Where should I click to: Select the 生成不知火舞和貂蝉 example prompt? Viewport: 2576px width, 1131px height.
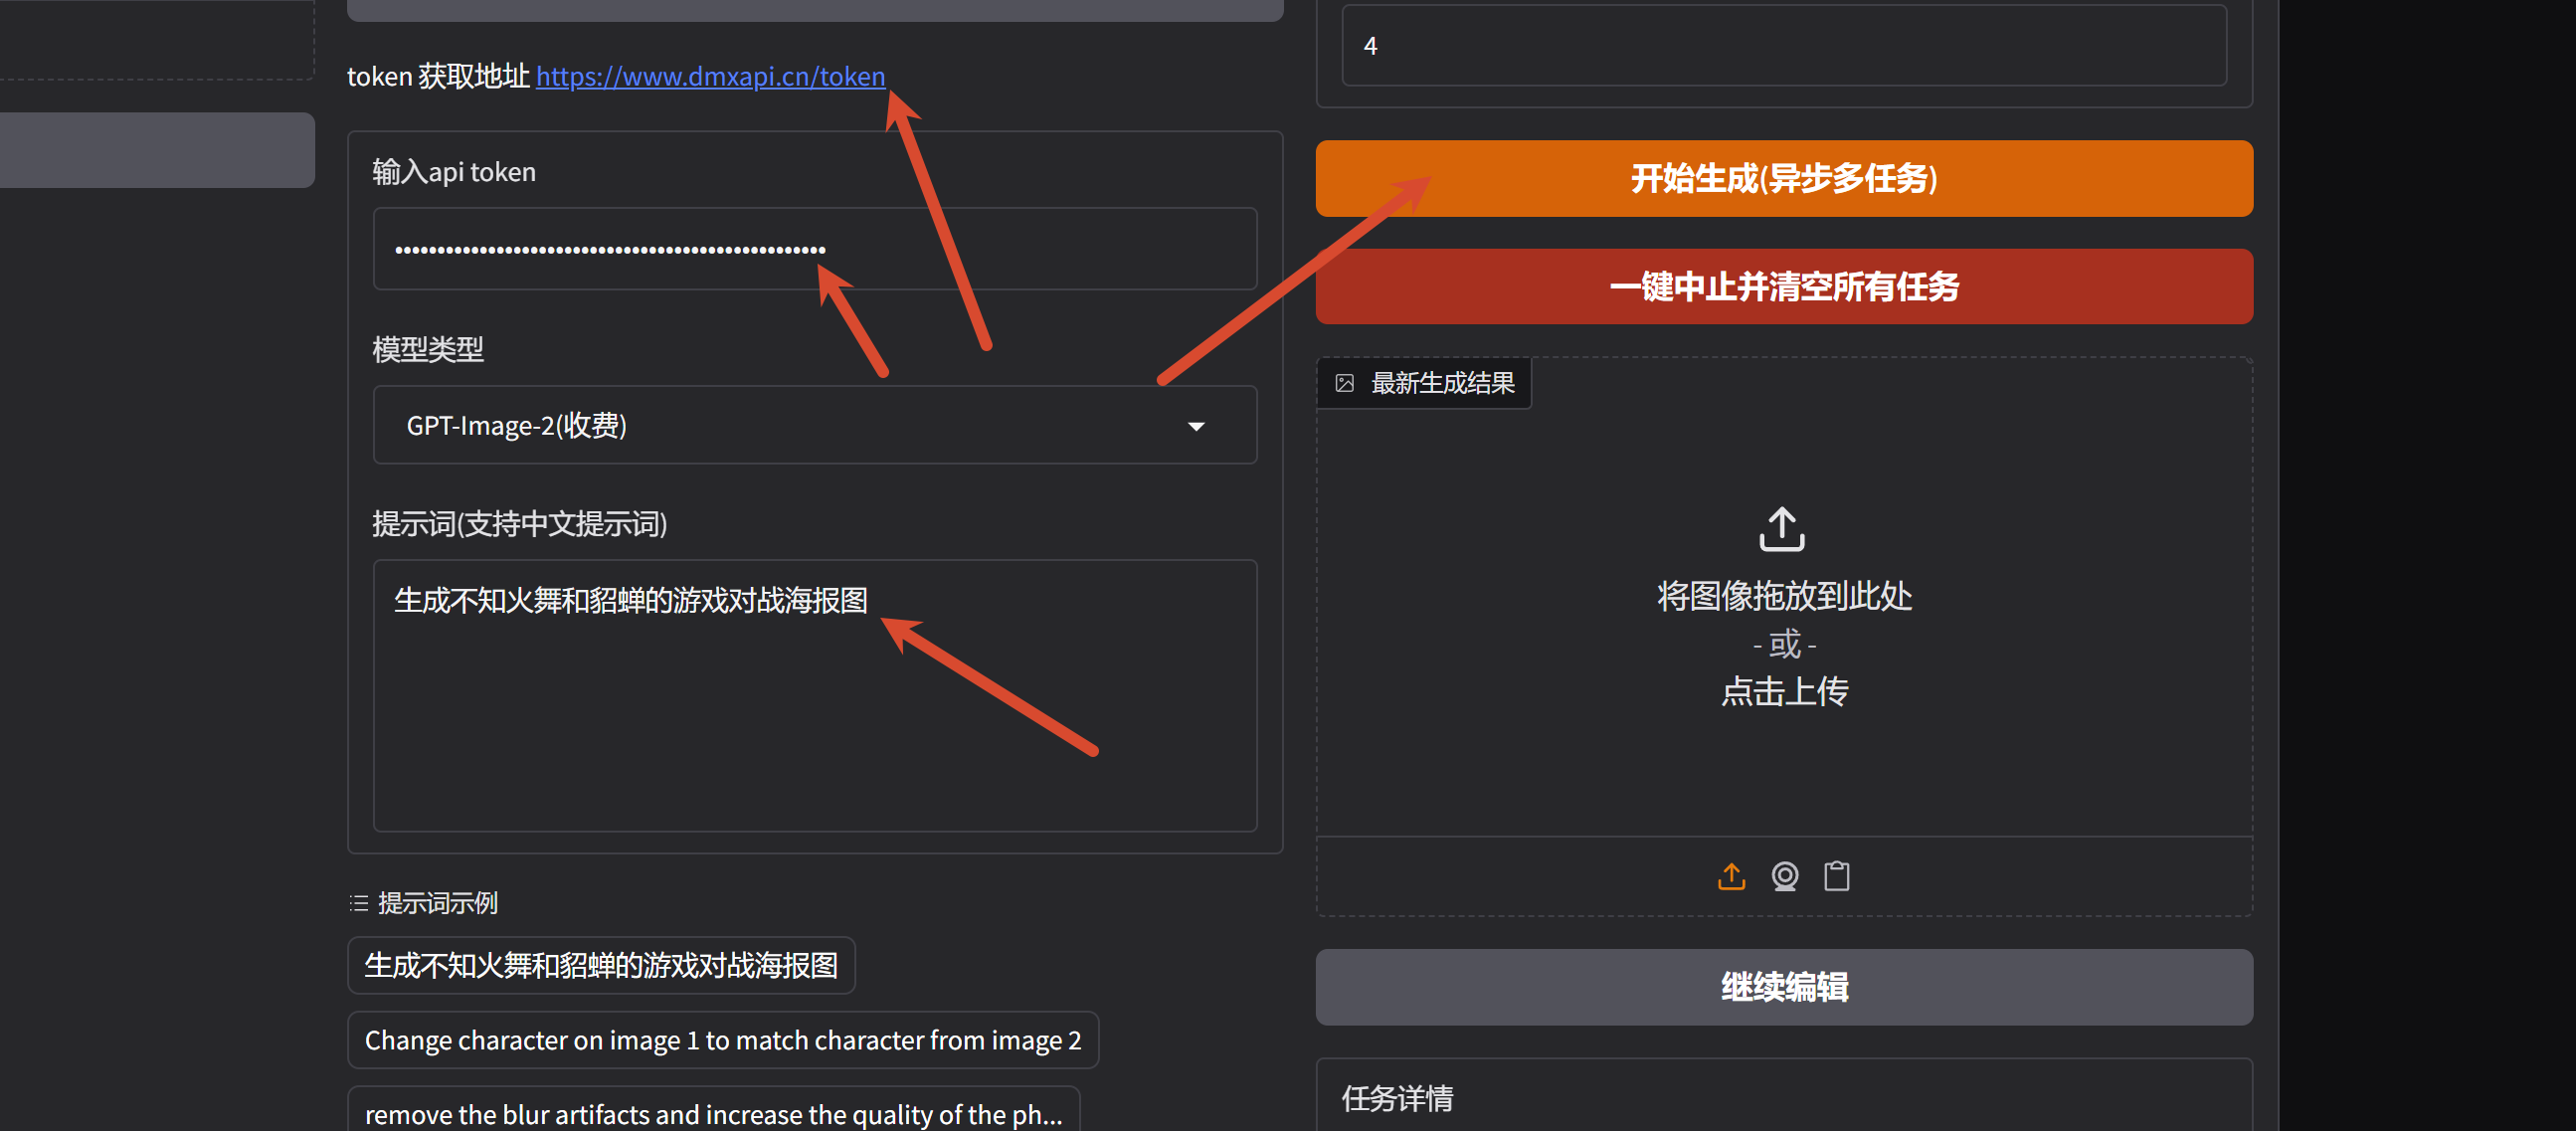point(601,965)
